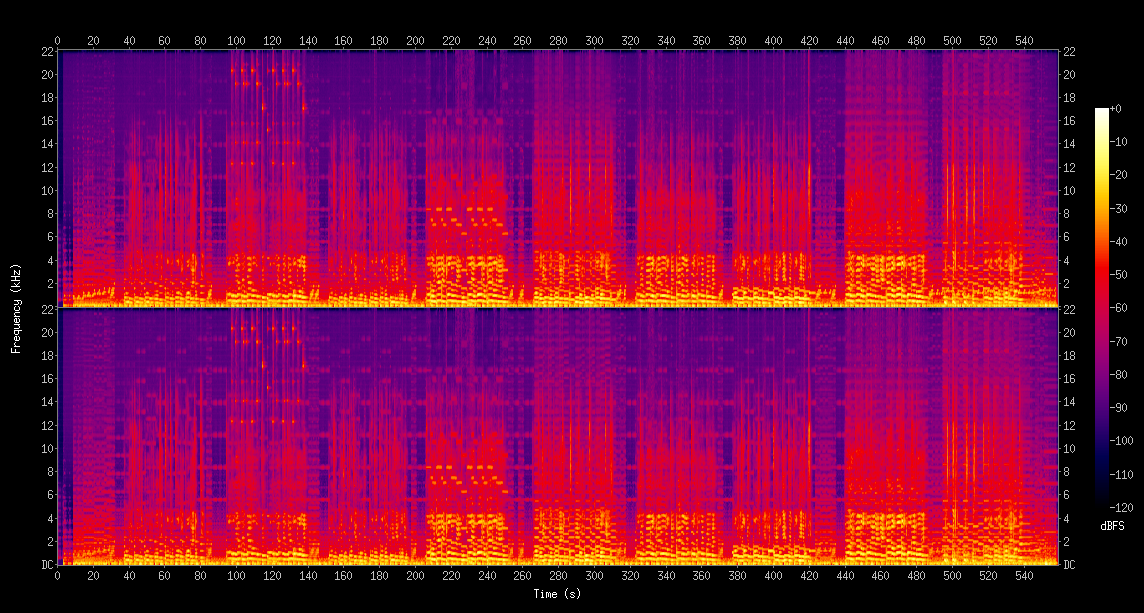Image resolution: width=1144 pixels, height=613 pixels.
Task: Click lower channel's left-axis 6 kHz label
Action: tap(50, 495)
